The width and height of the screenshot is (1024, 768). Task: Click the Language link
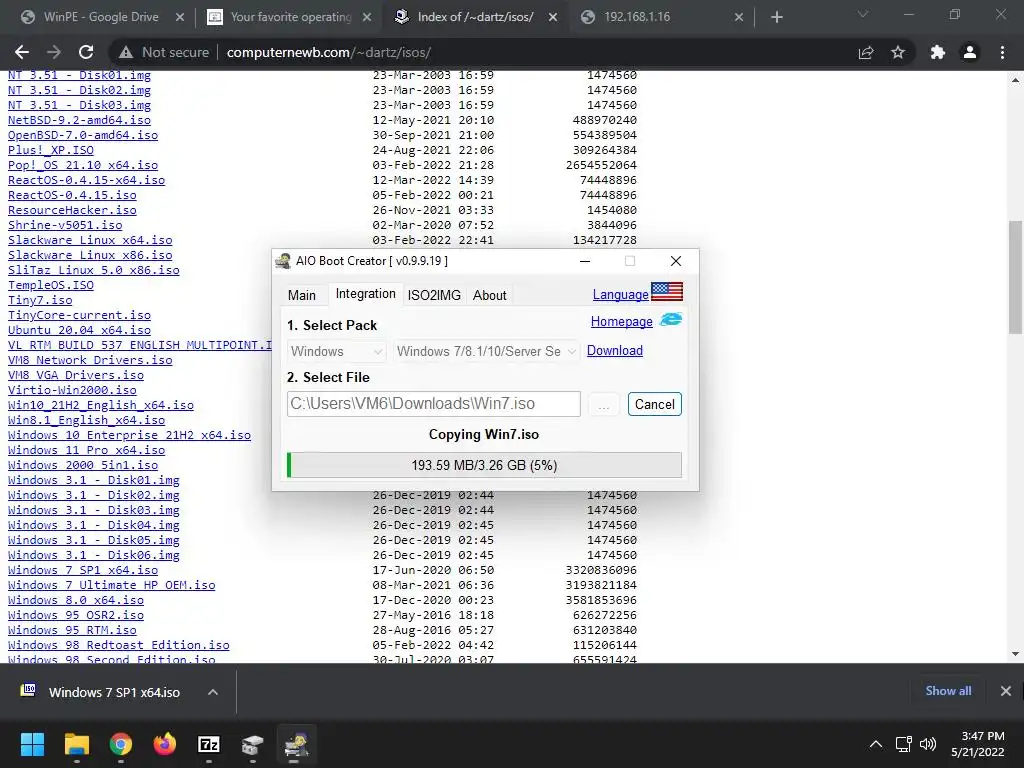[620, 295]
